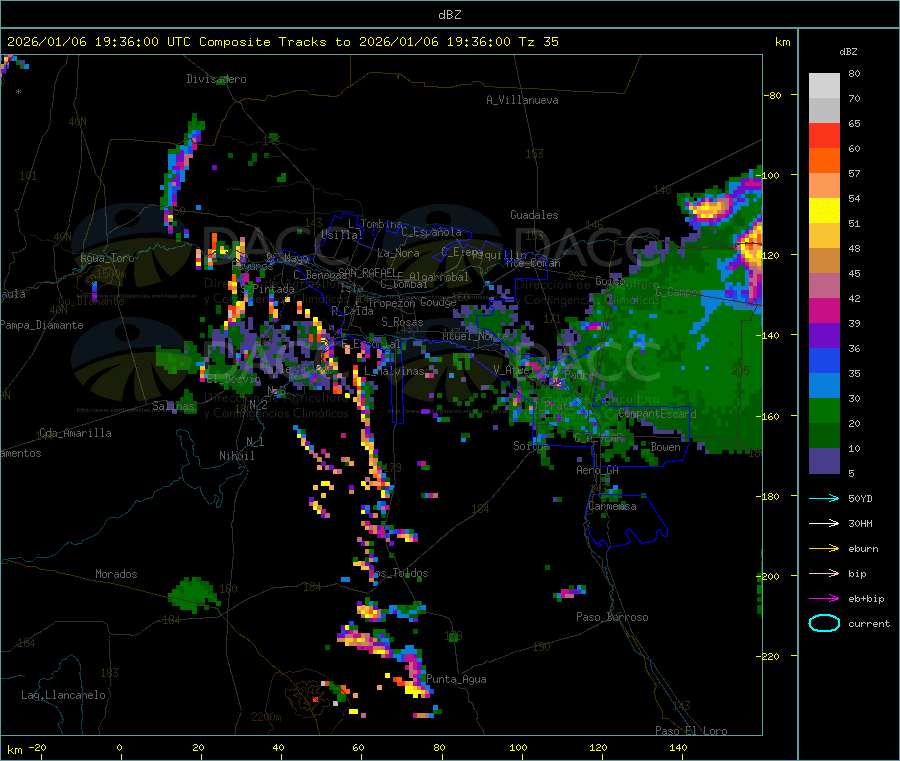900x761 pixels.
Task: Click the Morados place label
Action: coord(117,574)
